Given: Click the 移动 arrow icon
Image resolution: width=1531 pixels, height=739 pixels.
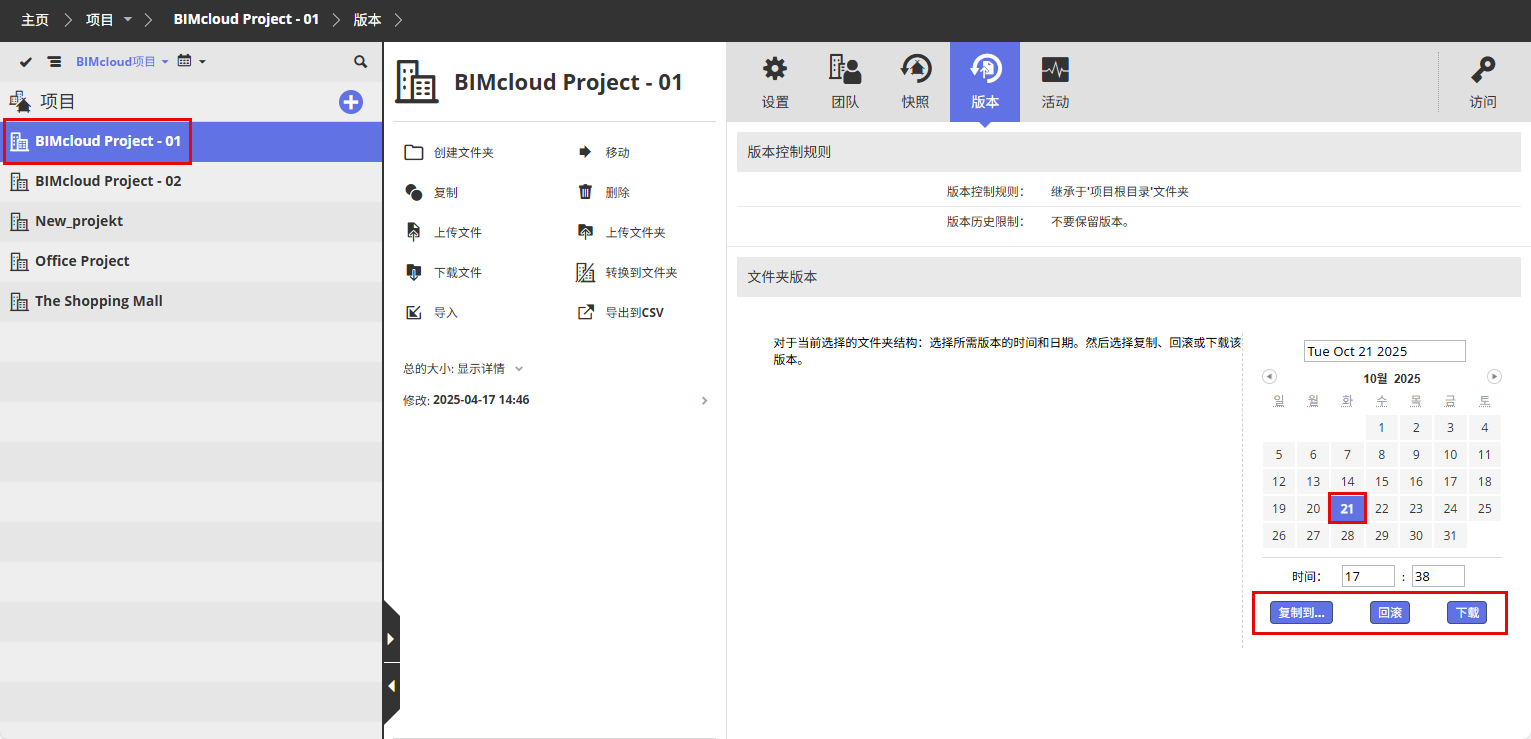Looking at the screenshot, I should click(586, 153).
